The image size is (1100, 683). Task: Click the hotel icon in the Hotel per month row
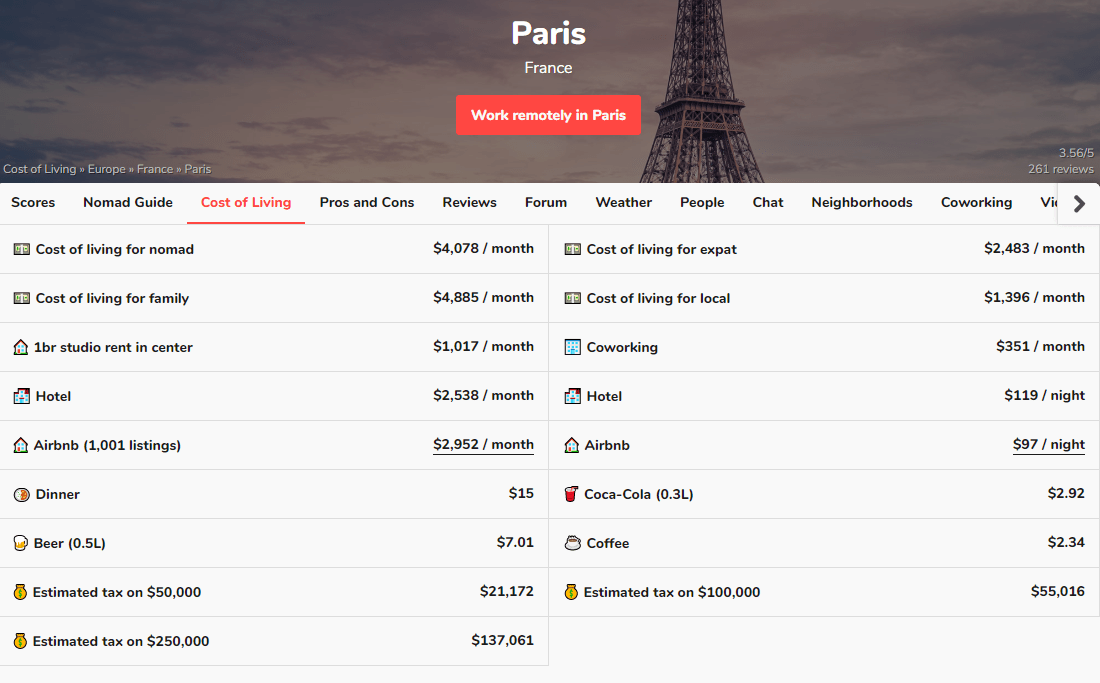click(22, 396)
